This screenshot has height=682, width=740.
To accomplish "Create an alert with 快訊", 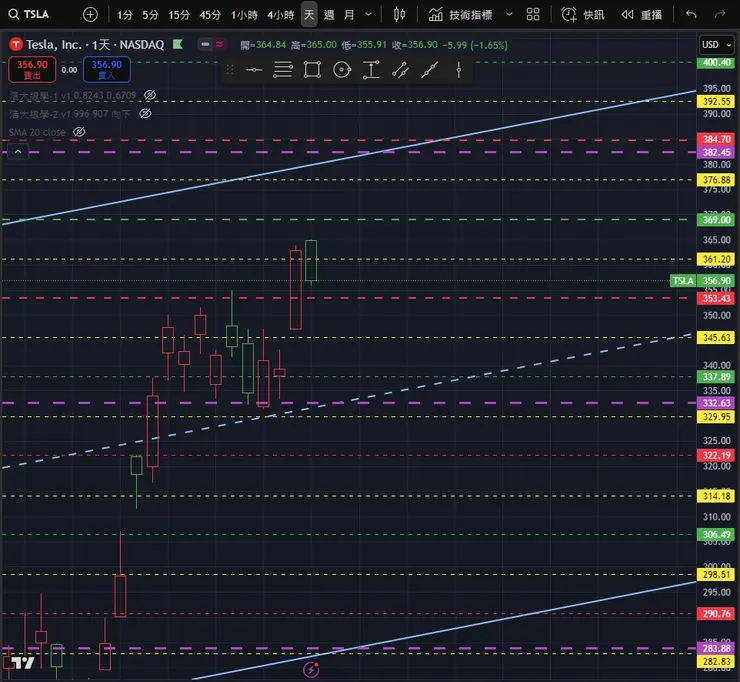I will coord(583,15).
